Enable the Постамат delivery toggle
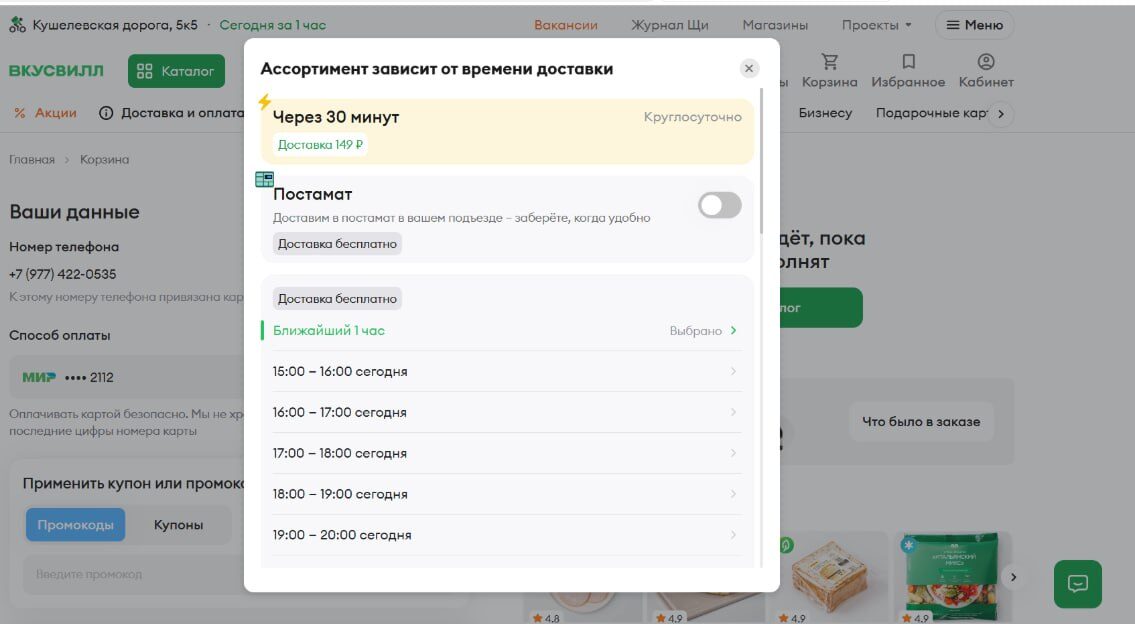This screenshot has width=1135, height=624. [x=719, y=205]
